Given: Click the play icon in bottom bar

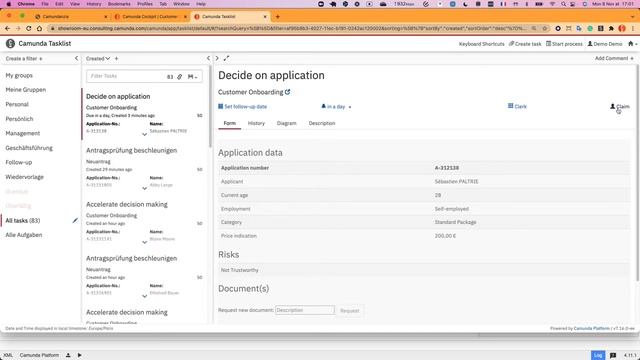Looking at the screenshot, I should [79, 355].
